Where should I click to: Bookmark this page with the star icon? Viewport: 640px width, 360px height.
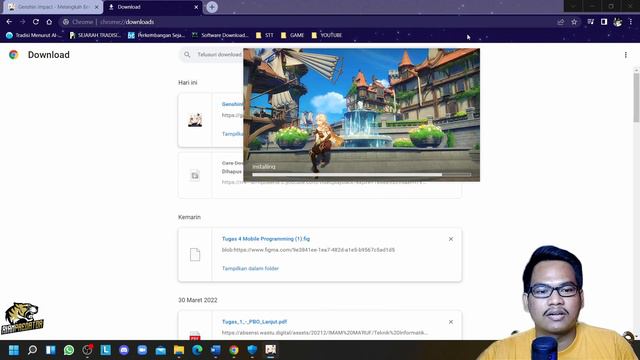(x=574, y=22)
